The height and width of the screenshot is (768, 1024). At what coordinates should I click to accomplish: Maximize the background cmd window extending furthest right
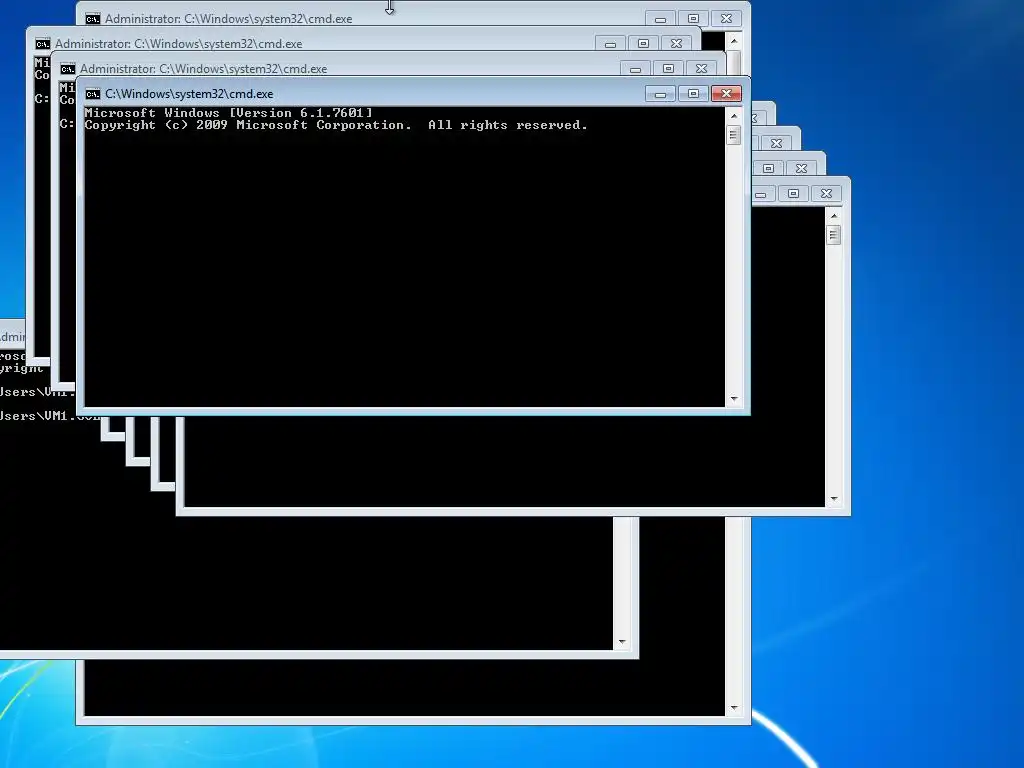(x=793, y=194)
